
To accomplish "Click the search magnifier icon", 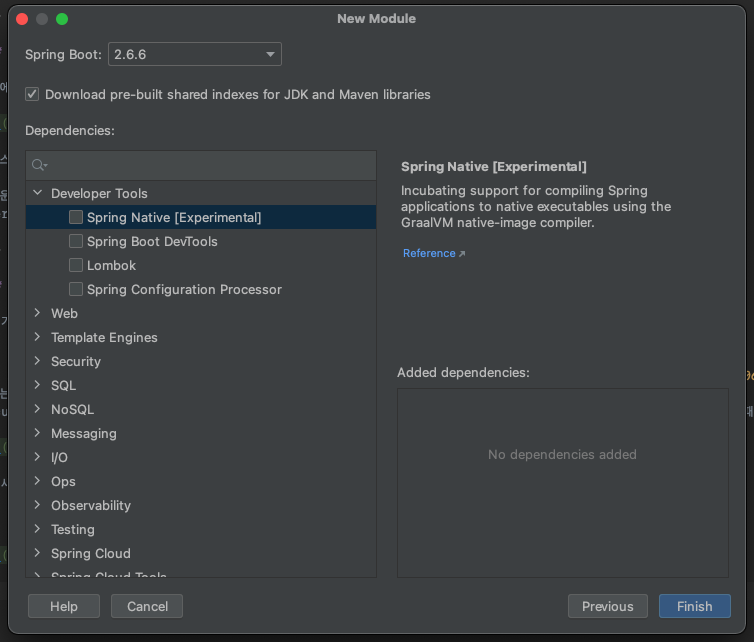I will [39, 165].
